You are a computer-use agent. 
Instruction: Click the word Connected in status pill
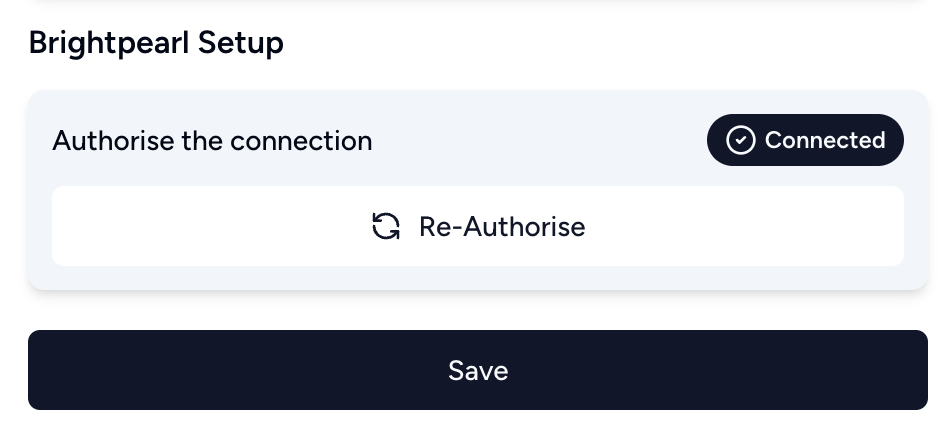point(825,140)
